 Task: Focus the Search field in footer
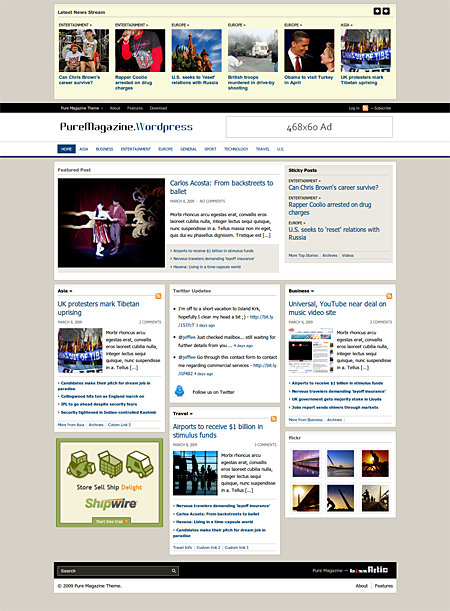118,571
